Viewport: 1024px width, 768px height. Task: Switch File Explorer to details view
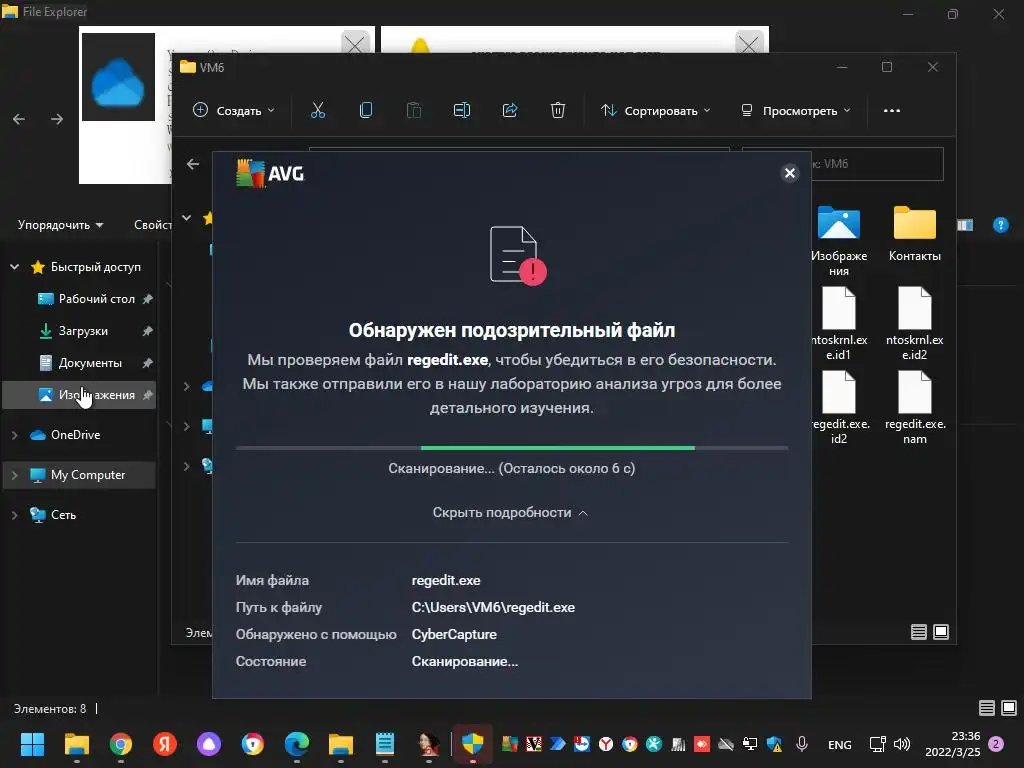point(986,708)
